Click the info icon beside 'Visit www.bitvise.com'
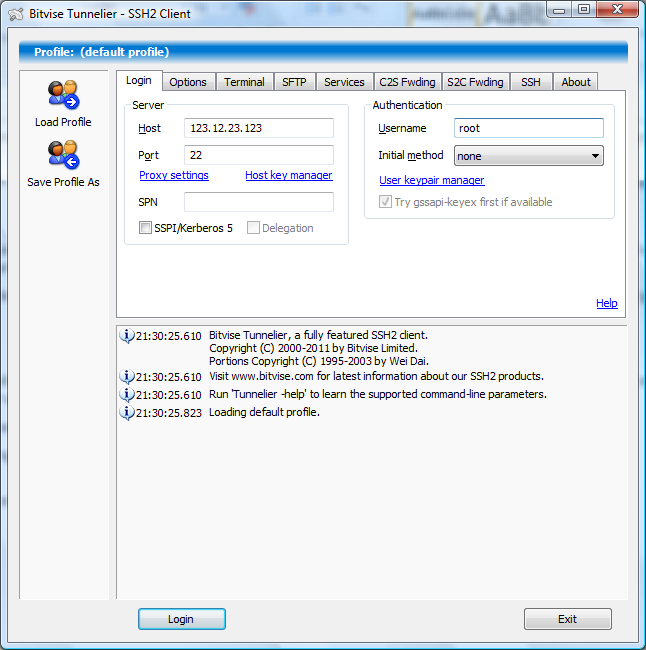 tap(126, 376)
